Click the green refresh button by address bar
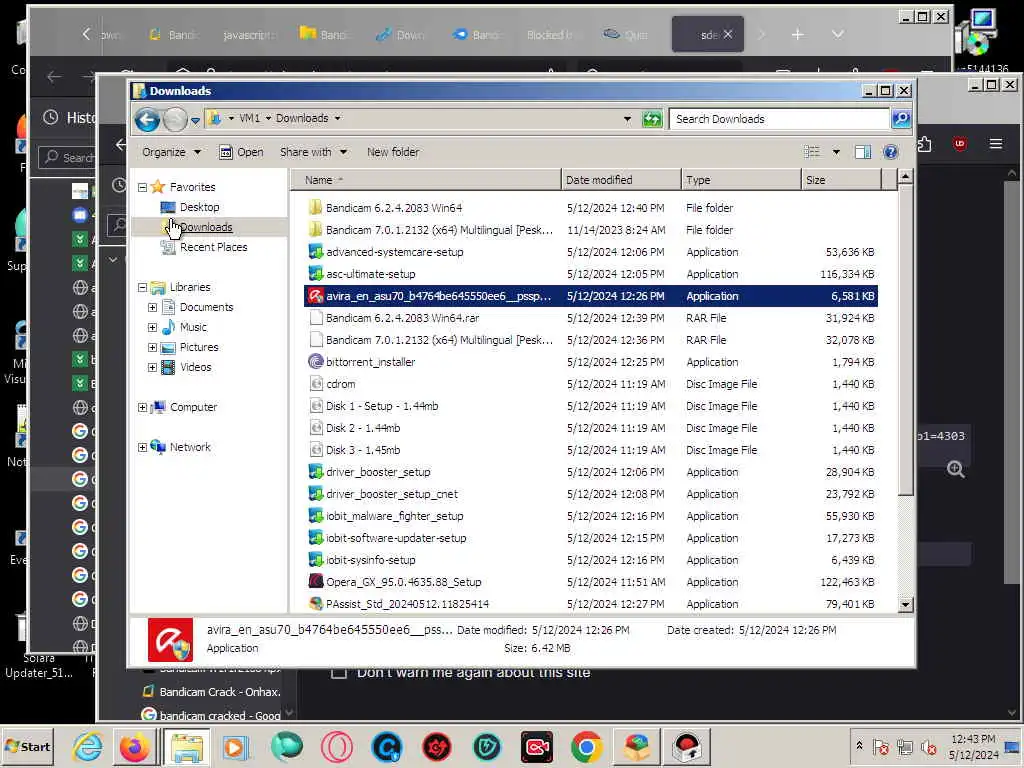The image size is (1024, 768). [652, 119]
